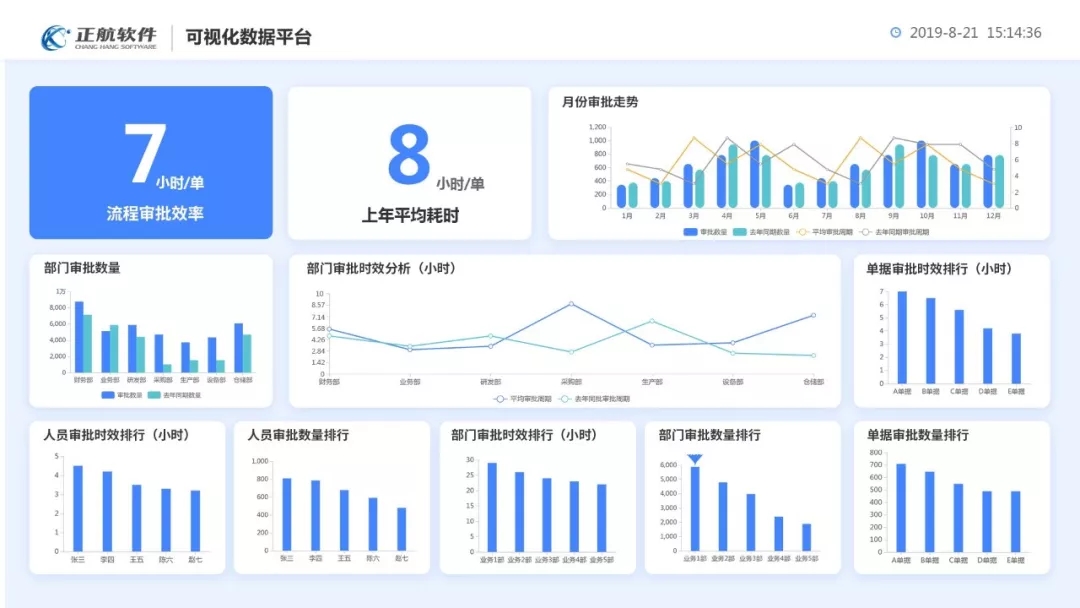Screen dimensions: 1080x608
Task: Toggle the 去年同期数量 legend in 部门审批数量
Action: 174,395
